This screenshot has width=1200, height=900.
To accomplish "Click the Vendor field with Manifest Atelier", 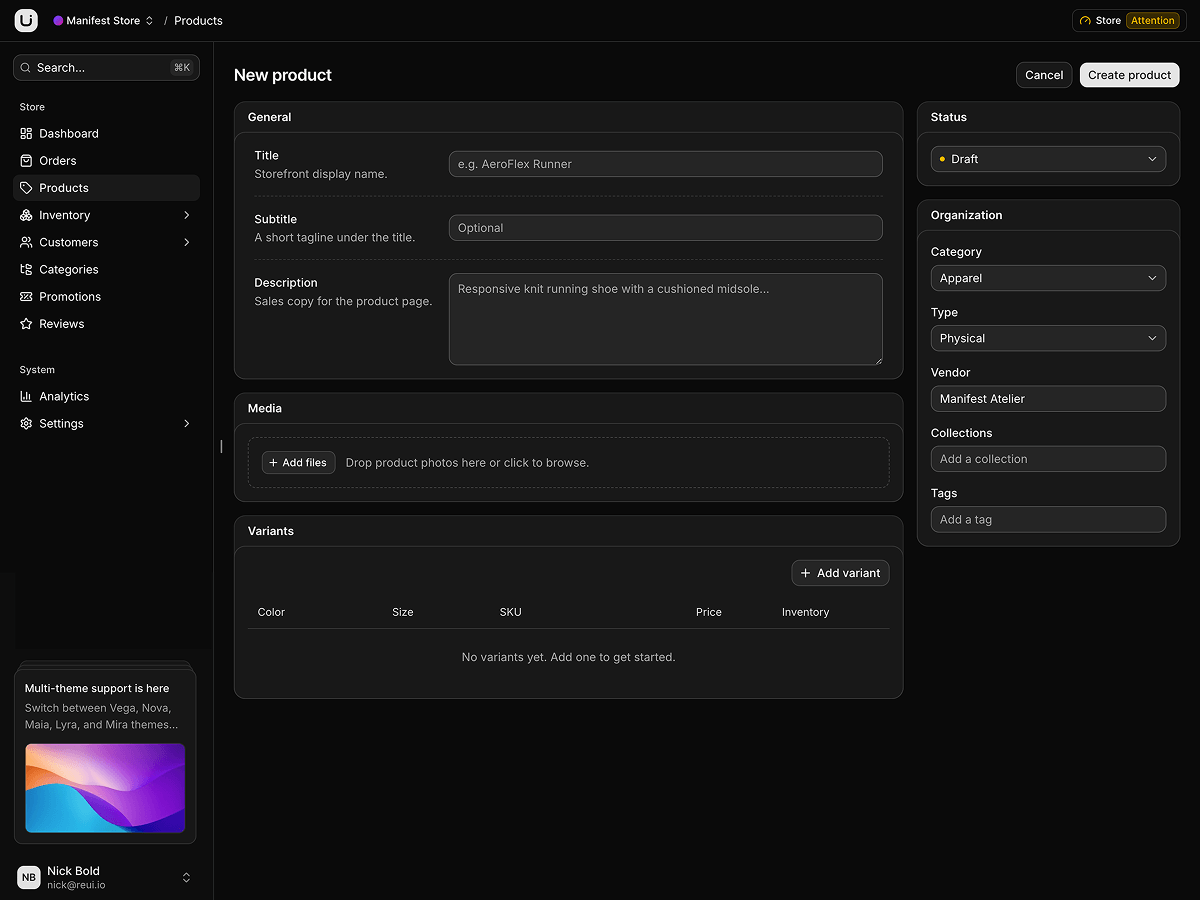I will pos(1048,399).
